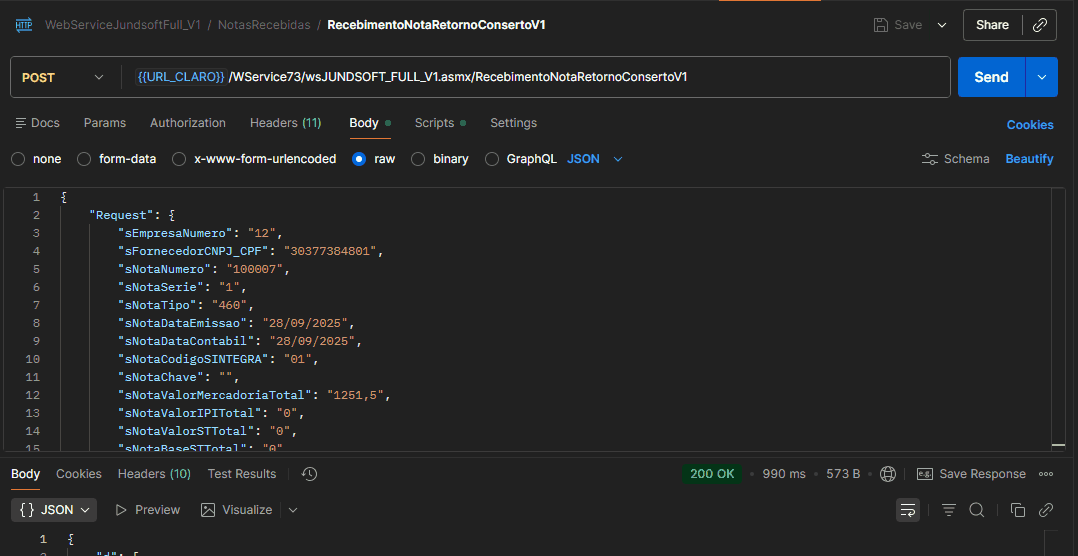Click the Beautify link
The height and width of the screenshot is (556, 1078).
(1029, 159)
